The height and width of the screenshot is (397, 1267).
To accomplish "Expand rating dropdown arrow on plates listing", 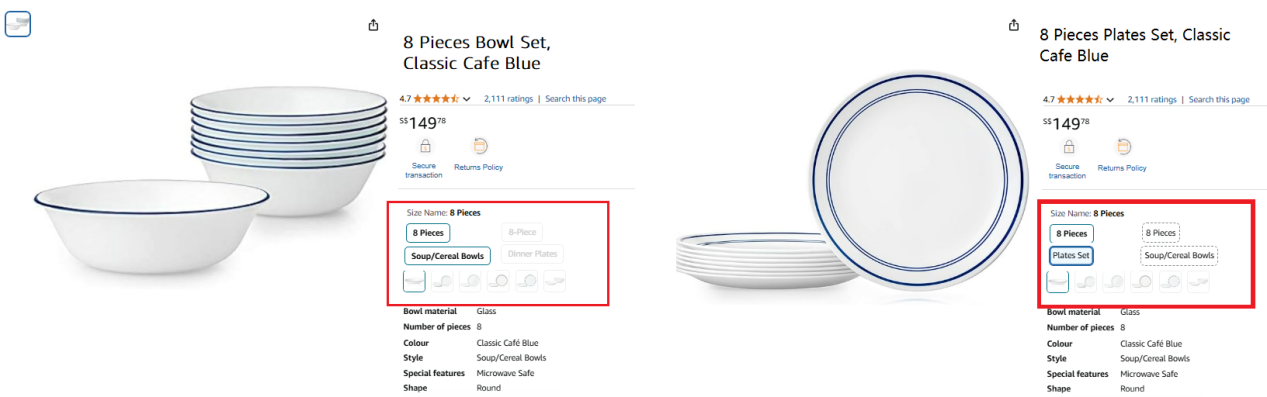I will coord(1111,99).
